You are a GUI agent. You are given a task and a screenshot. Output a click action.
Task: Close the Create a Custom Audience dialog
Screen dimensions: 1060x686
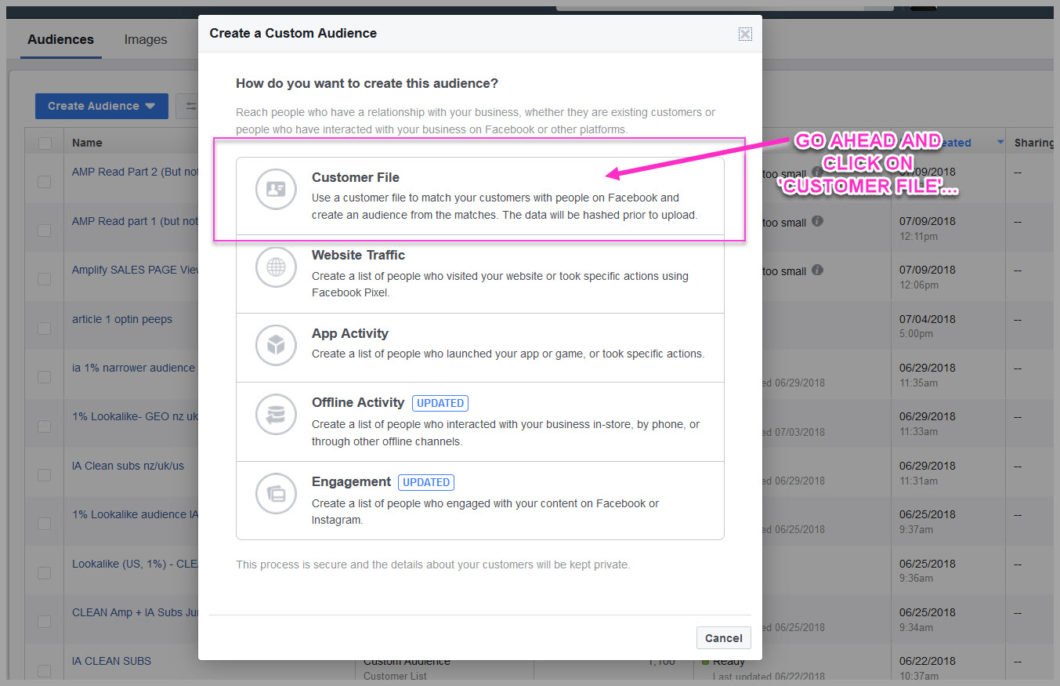pyautogui.click(x=744, y=34)
